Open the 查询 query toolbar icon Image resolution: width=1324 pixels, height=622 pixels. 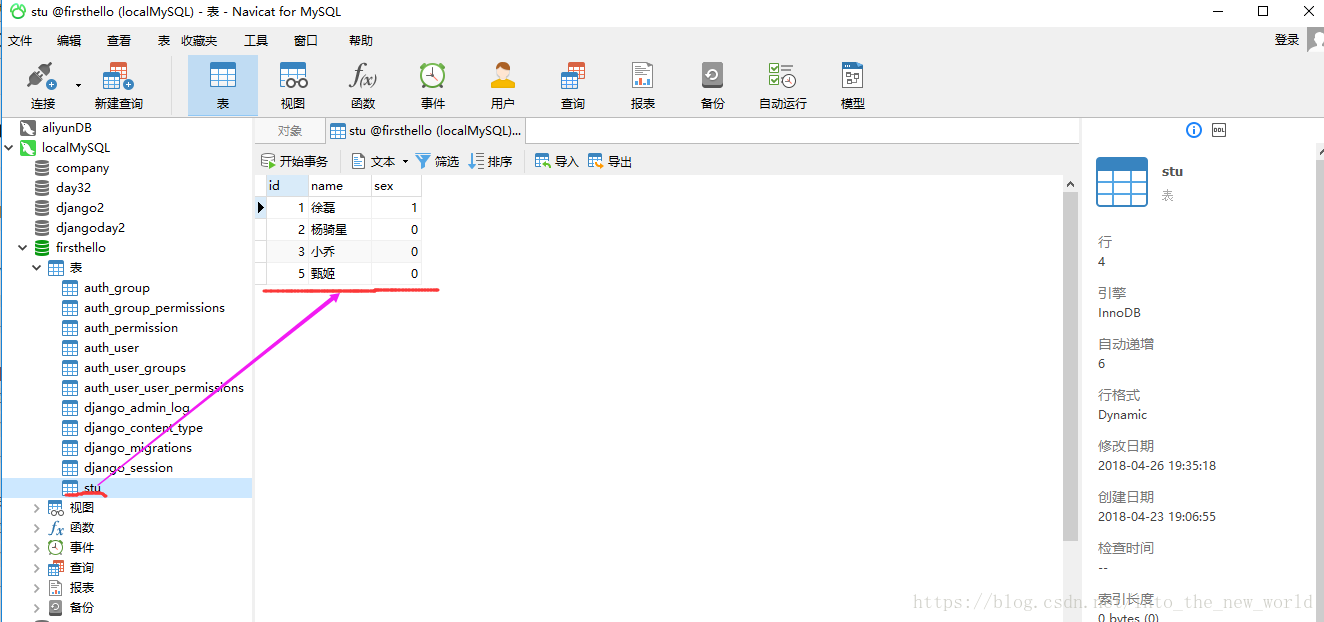point(573,85)
